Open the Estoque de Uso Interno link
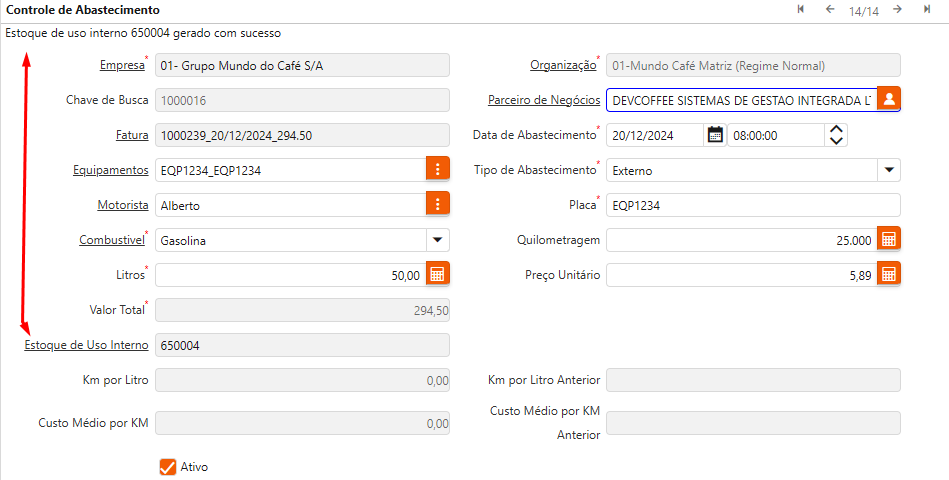 click(86, 345)
